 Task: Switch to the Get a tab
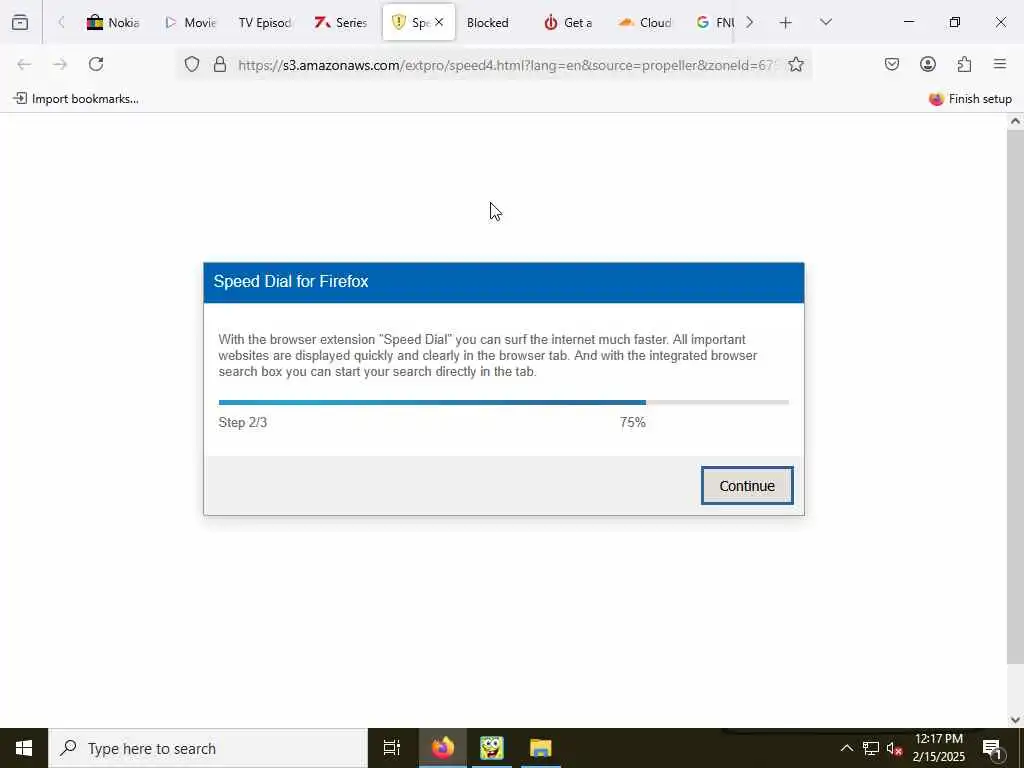point(568,22)
